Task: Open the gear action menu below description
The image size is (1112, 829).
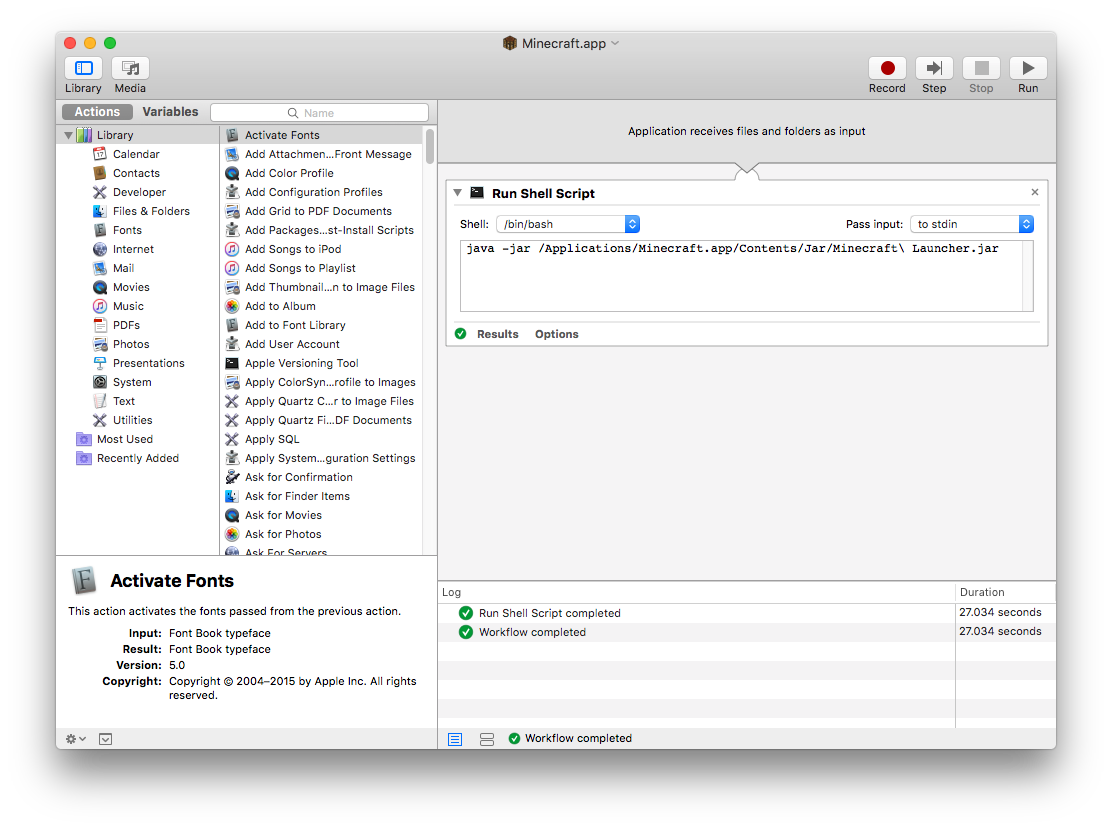Action: point(76,739)
